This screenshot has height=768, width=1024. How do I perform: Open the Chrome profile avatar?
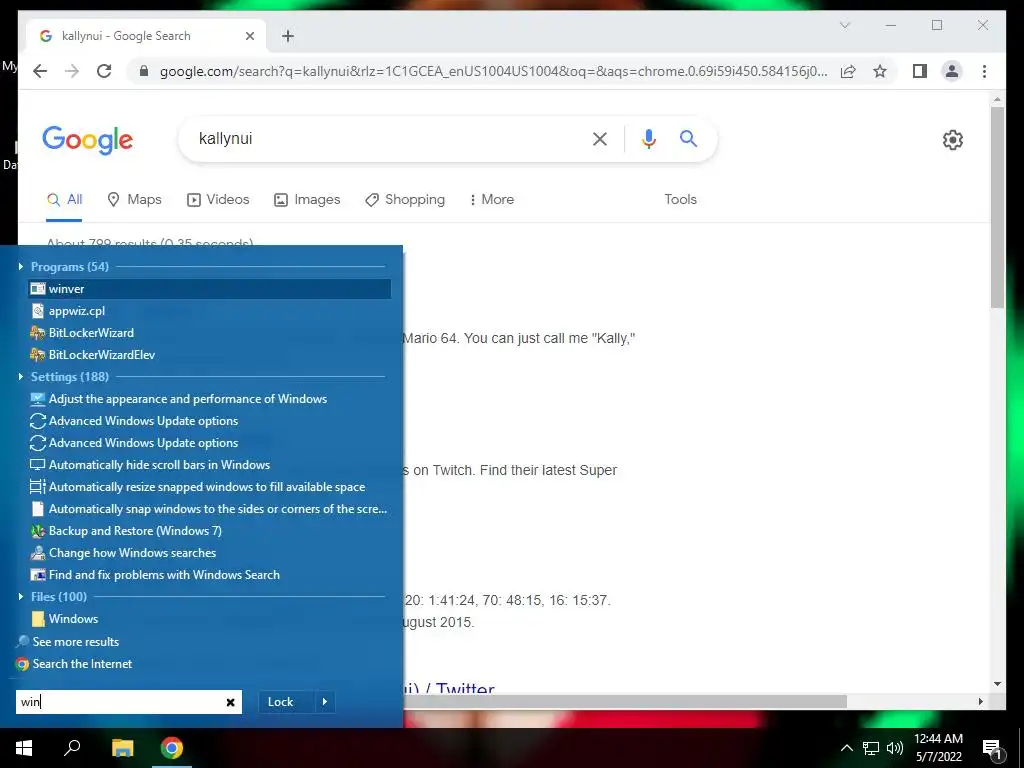point(952,71)
